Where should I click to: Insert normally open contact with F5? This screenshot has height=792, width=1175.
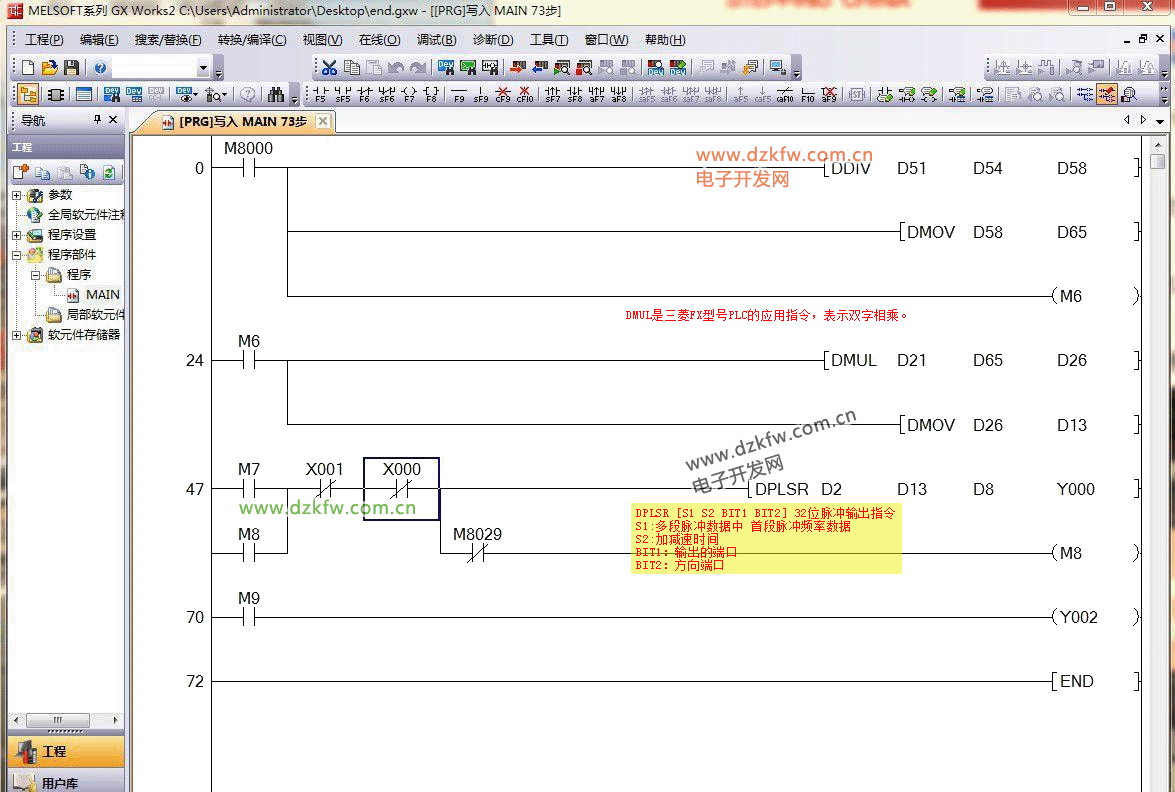click(x=320, y=95)
